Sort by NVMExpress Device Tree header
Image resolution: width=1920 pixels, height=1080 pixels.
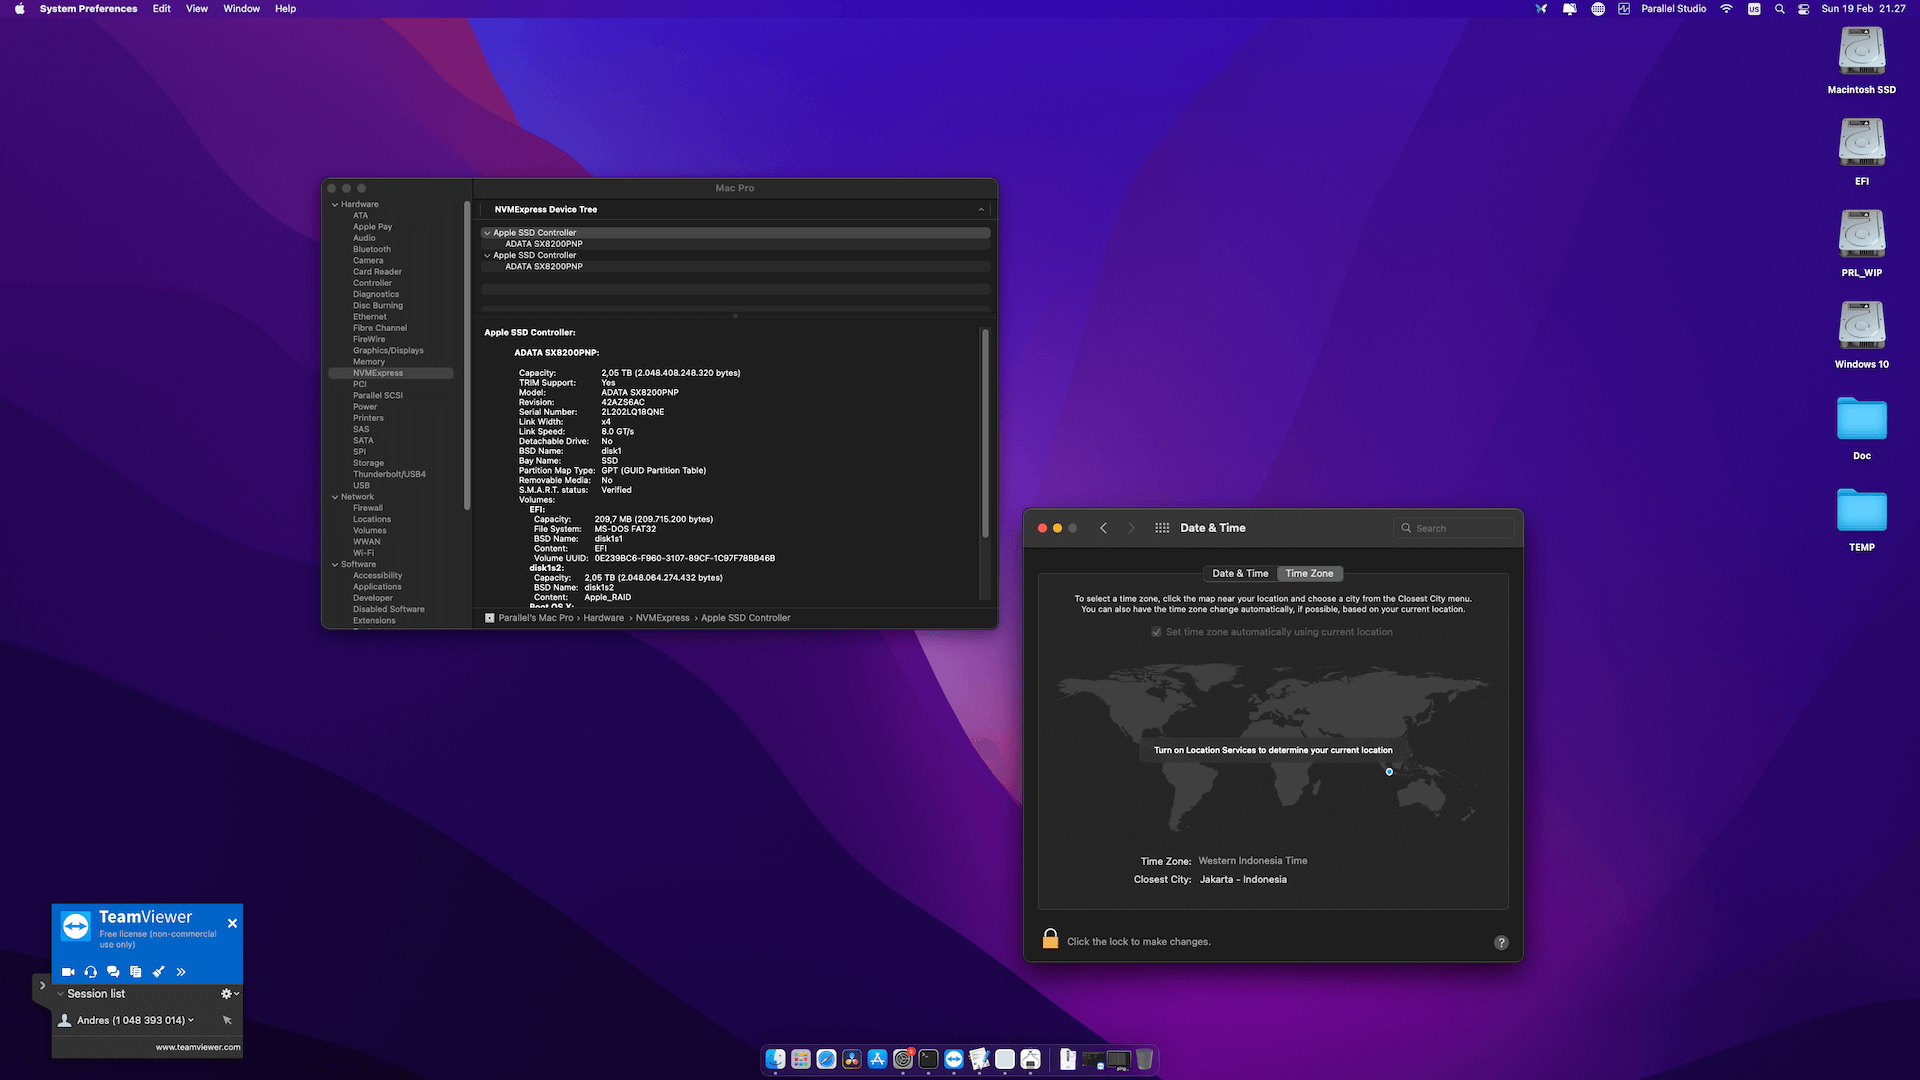pos(736,210)
